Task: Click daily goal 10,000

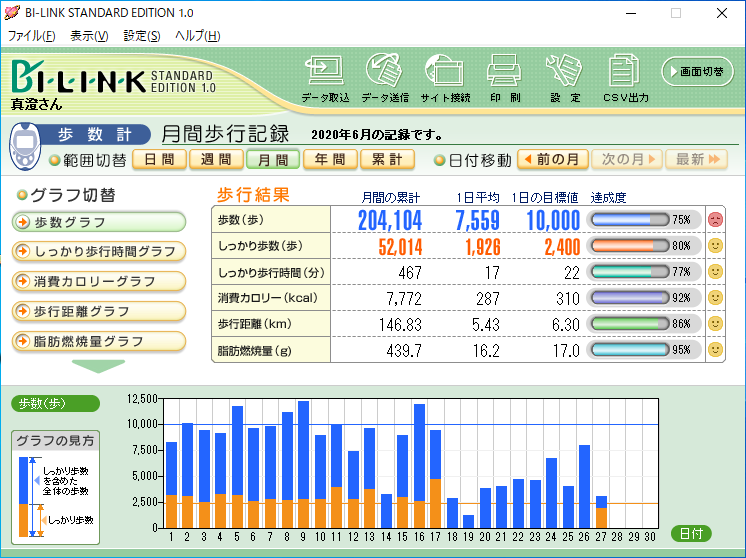Action: 553,220
